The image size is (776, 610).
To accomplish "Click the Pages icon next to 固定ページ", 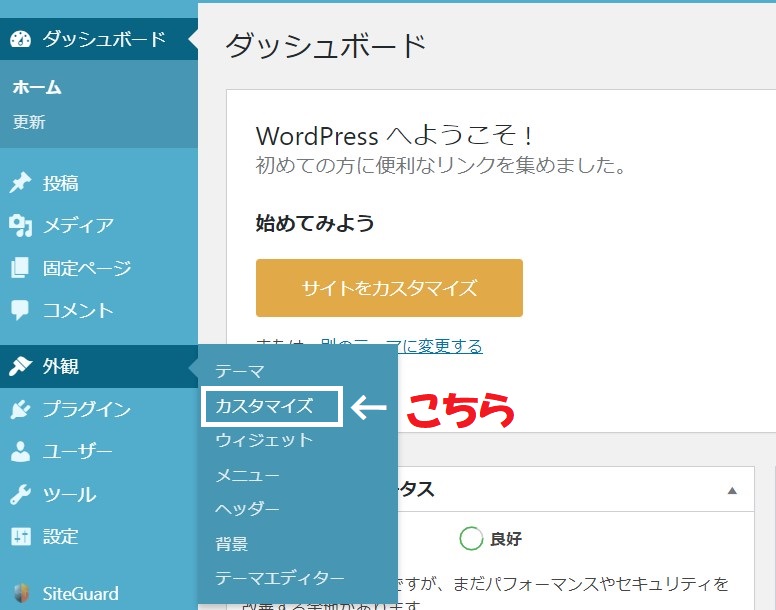I will pos(20,268).
